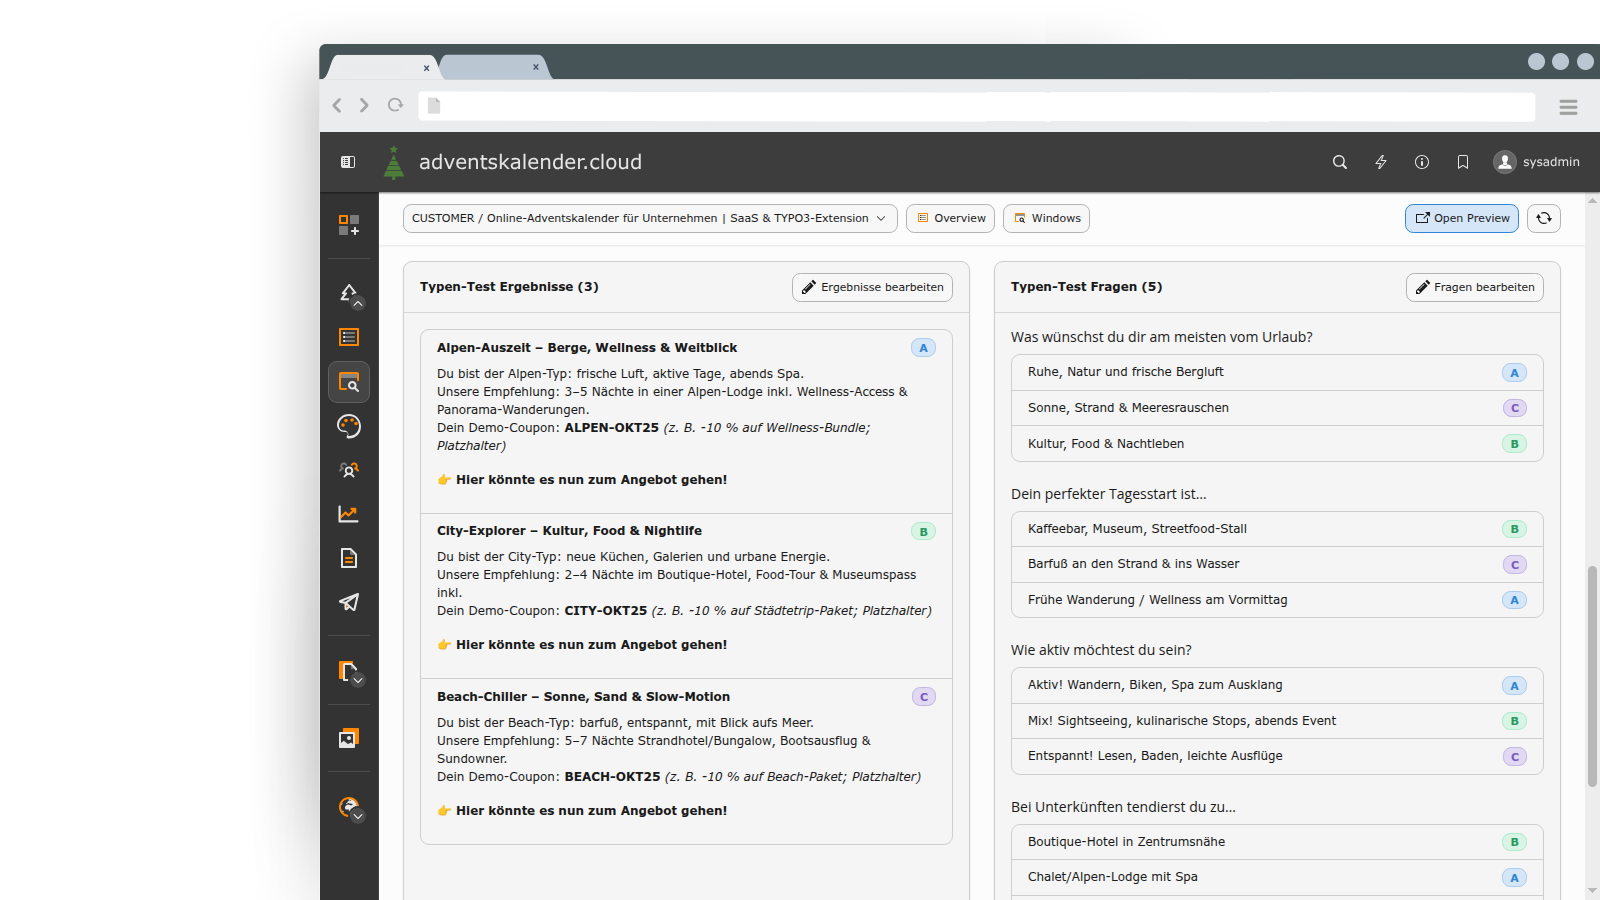Select the highlighted view-page module icon

click(x=349, y=382)
